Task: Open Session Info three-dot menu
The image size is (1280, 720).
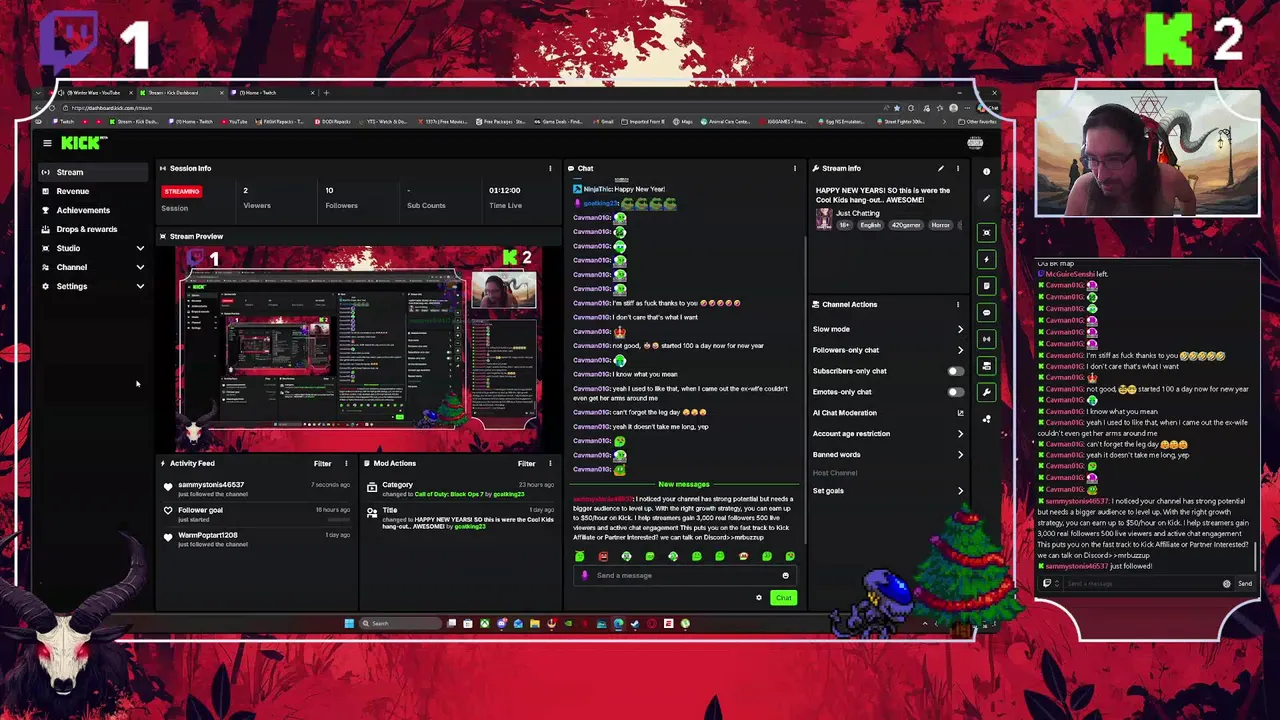Action: (x=549, y=168)
